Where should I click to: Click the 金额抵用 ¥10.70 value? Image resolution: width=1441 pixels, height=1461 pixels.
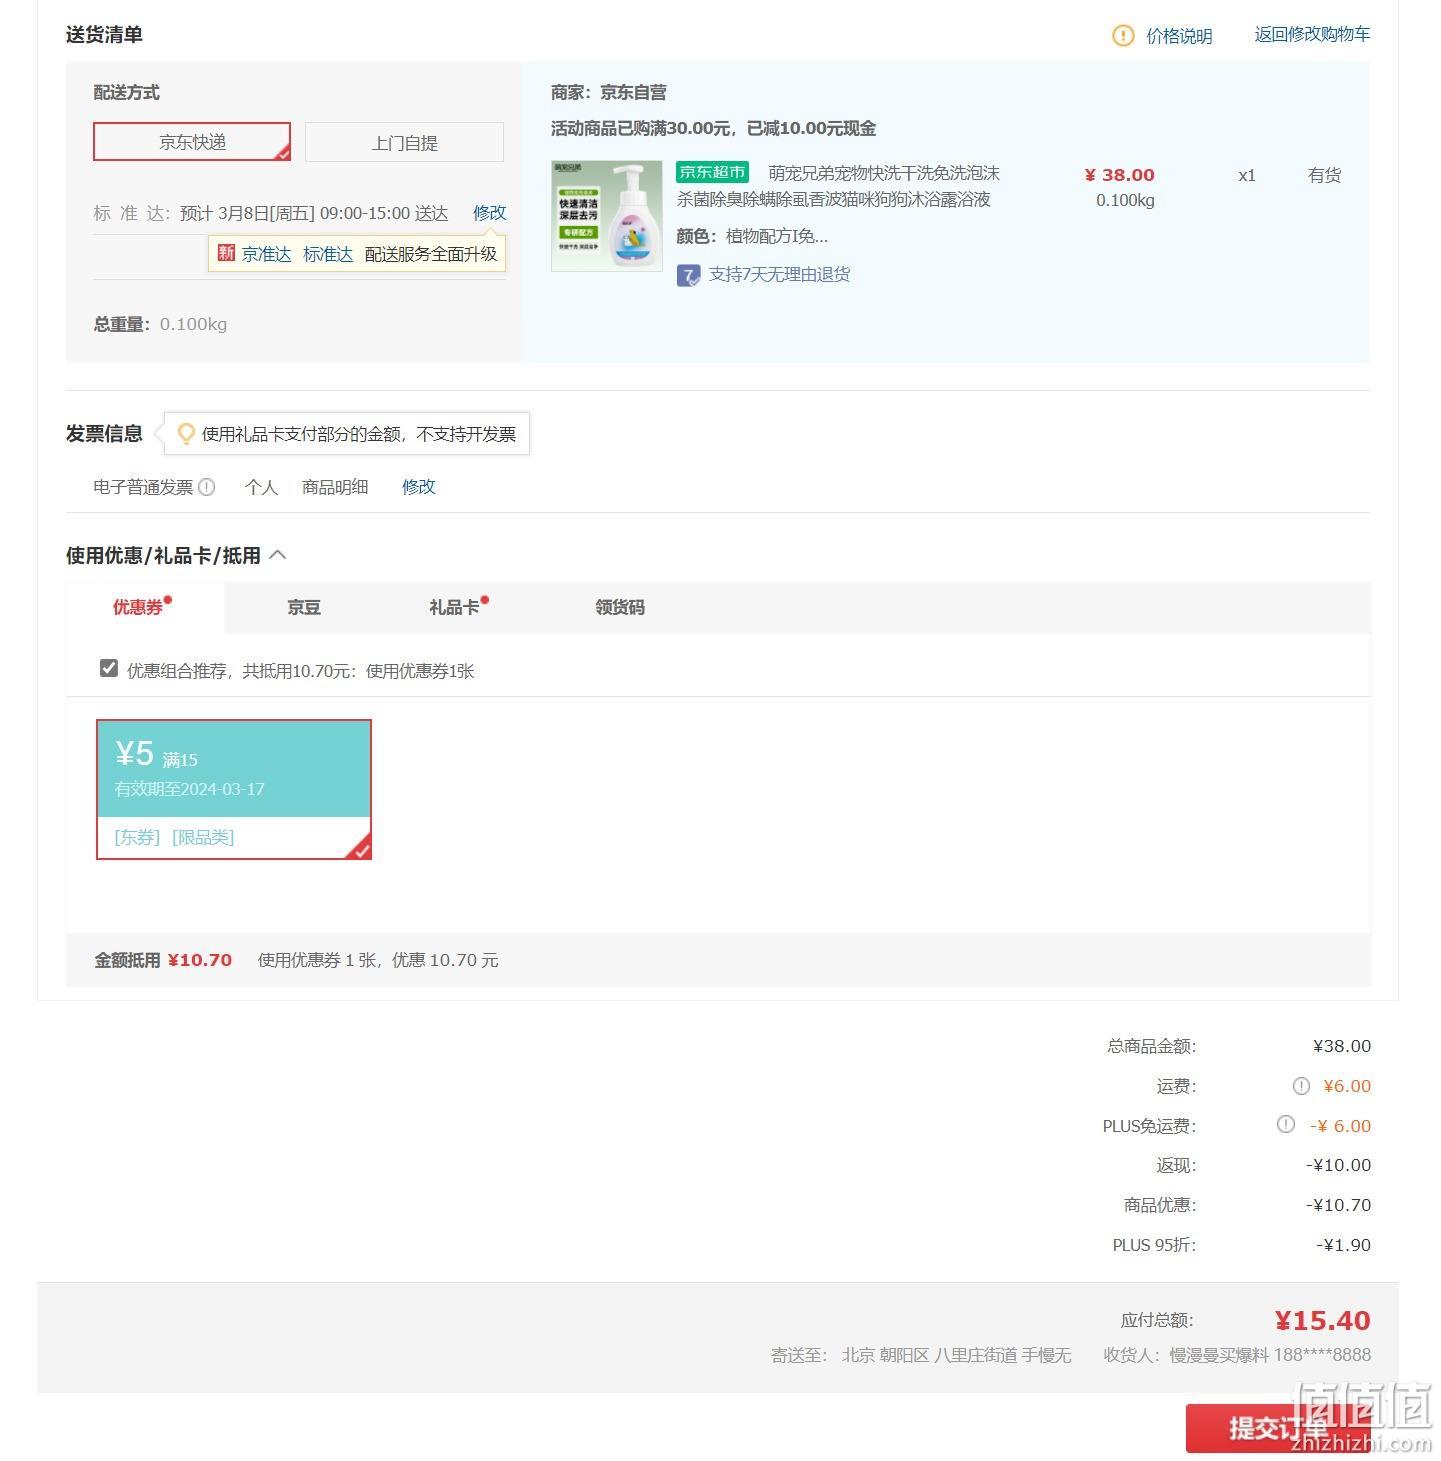click(199, 960)
